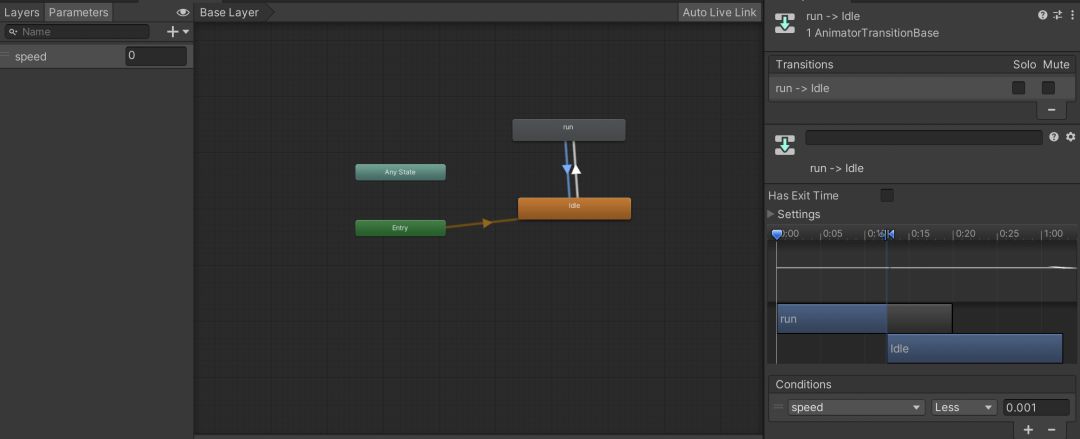Expand the Settings foldout
The image size is (1080, 439).
pyautogui.click(x=771, y=214)
